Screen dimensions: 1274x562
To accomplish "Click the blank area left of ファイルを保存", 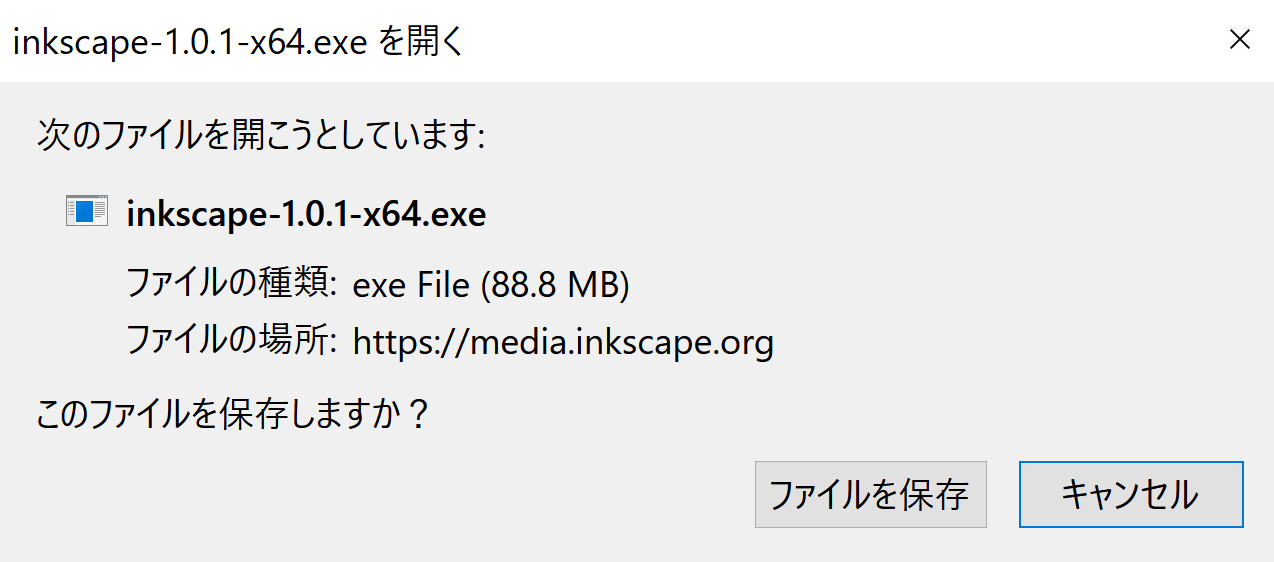I will coord(390,494).
